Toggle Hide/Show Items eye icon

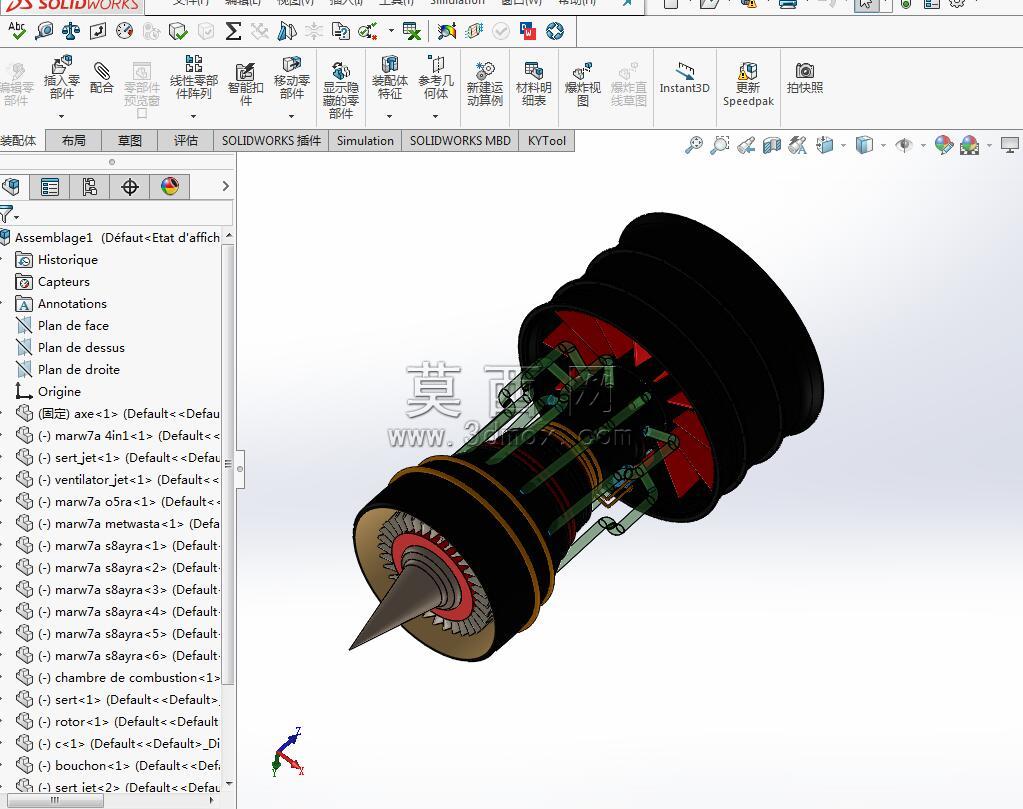click(904, 145)
